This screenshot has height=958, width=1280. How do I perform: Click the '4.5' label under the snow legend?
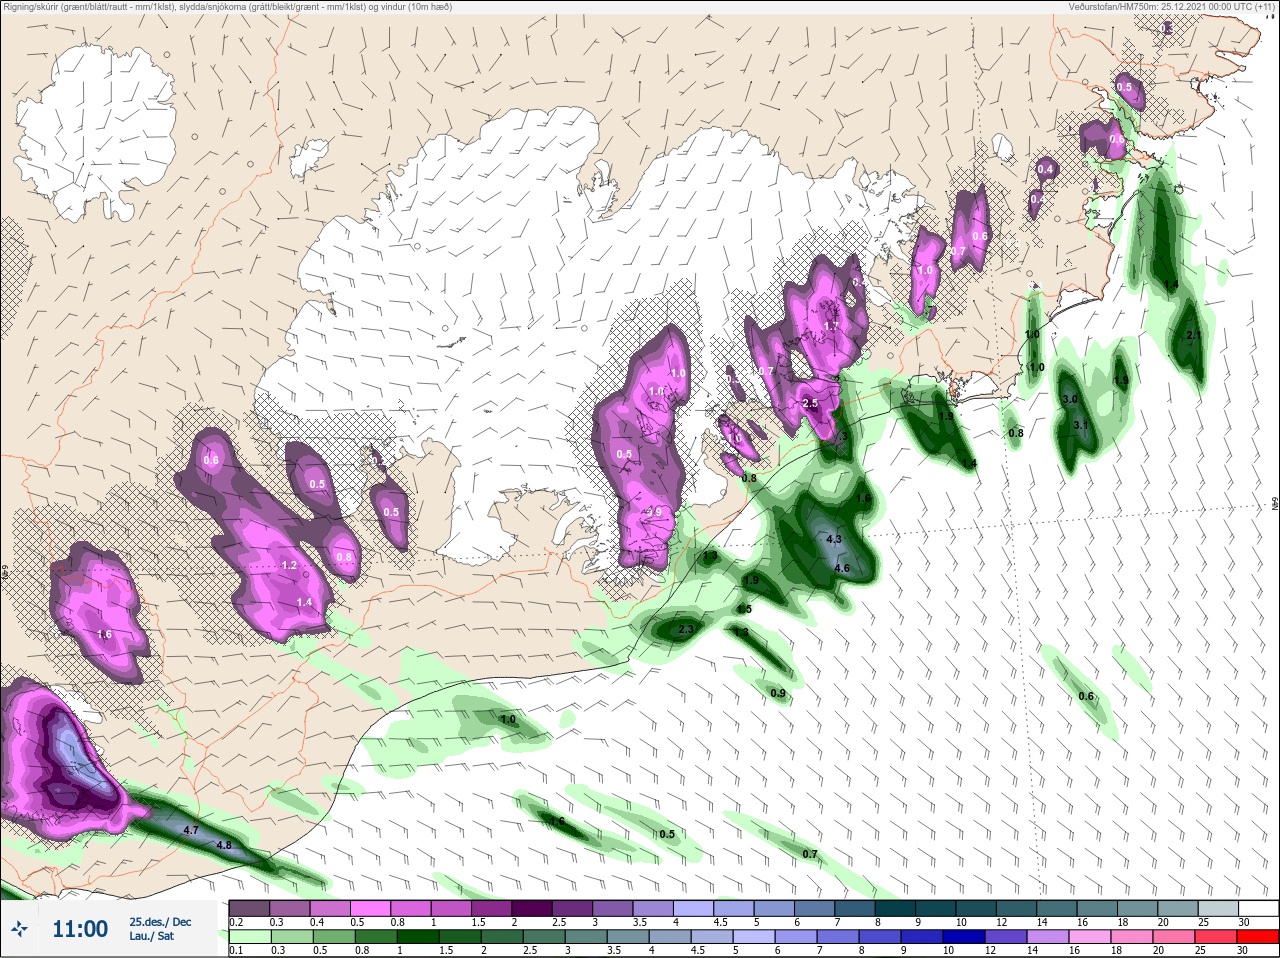721,922
